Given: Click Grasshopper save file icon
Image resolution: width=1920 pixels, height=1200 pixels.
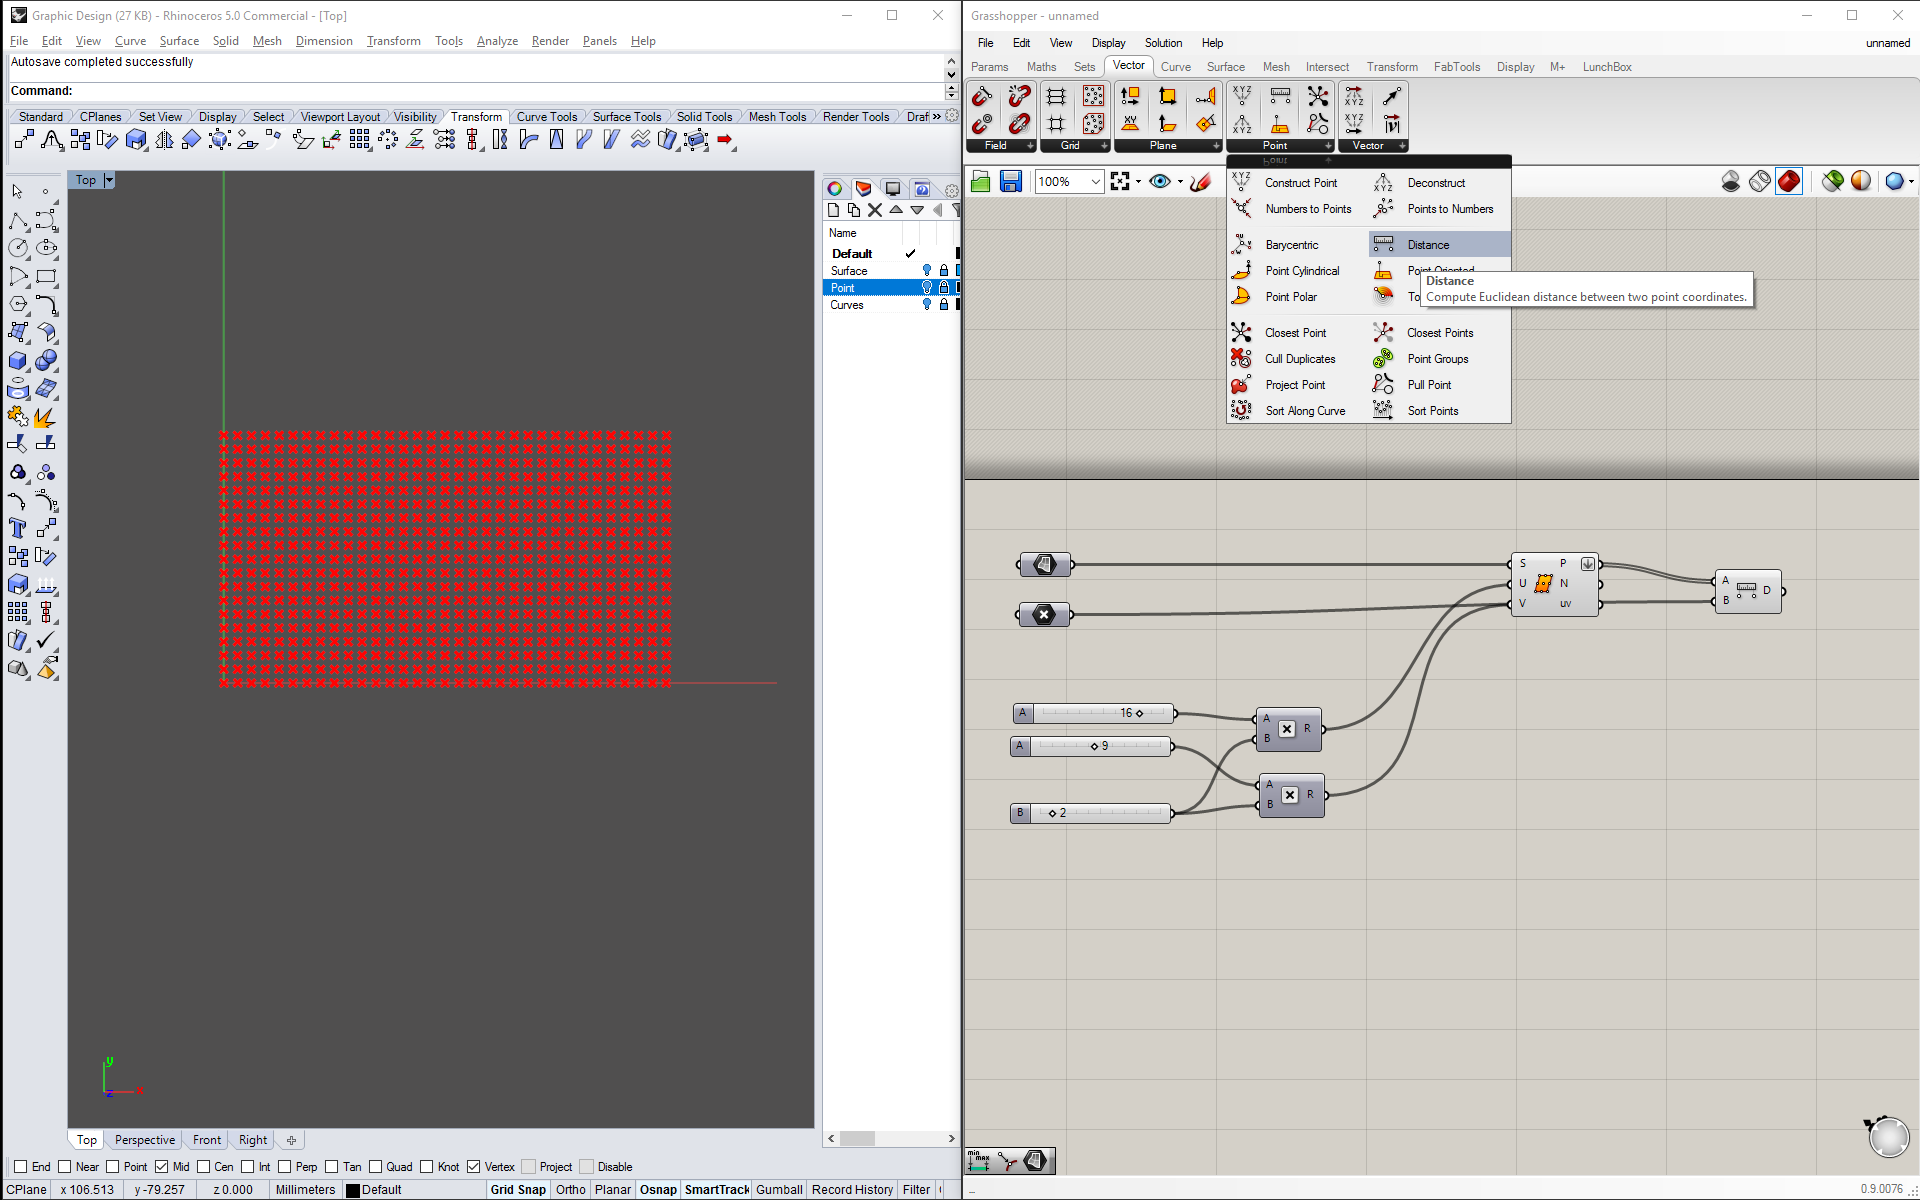Looking at the screenshot, I should 1011,181.
